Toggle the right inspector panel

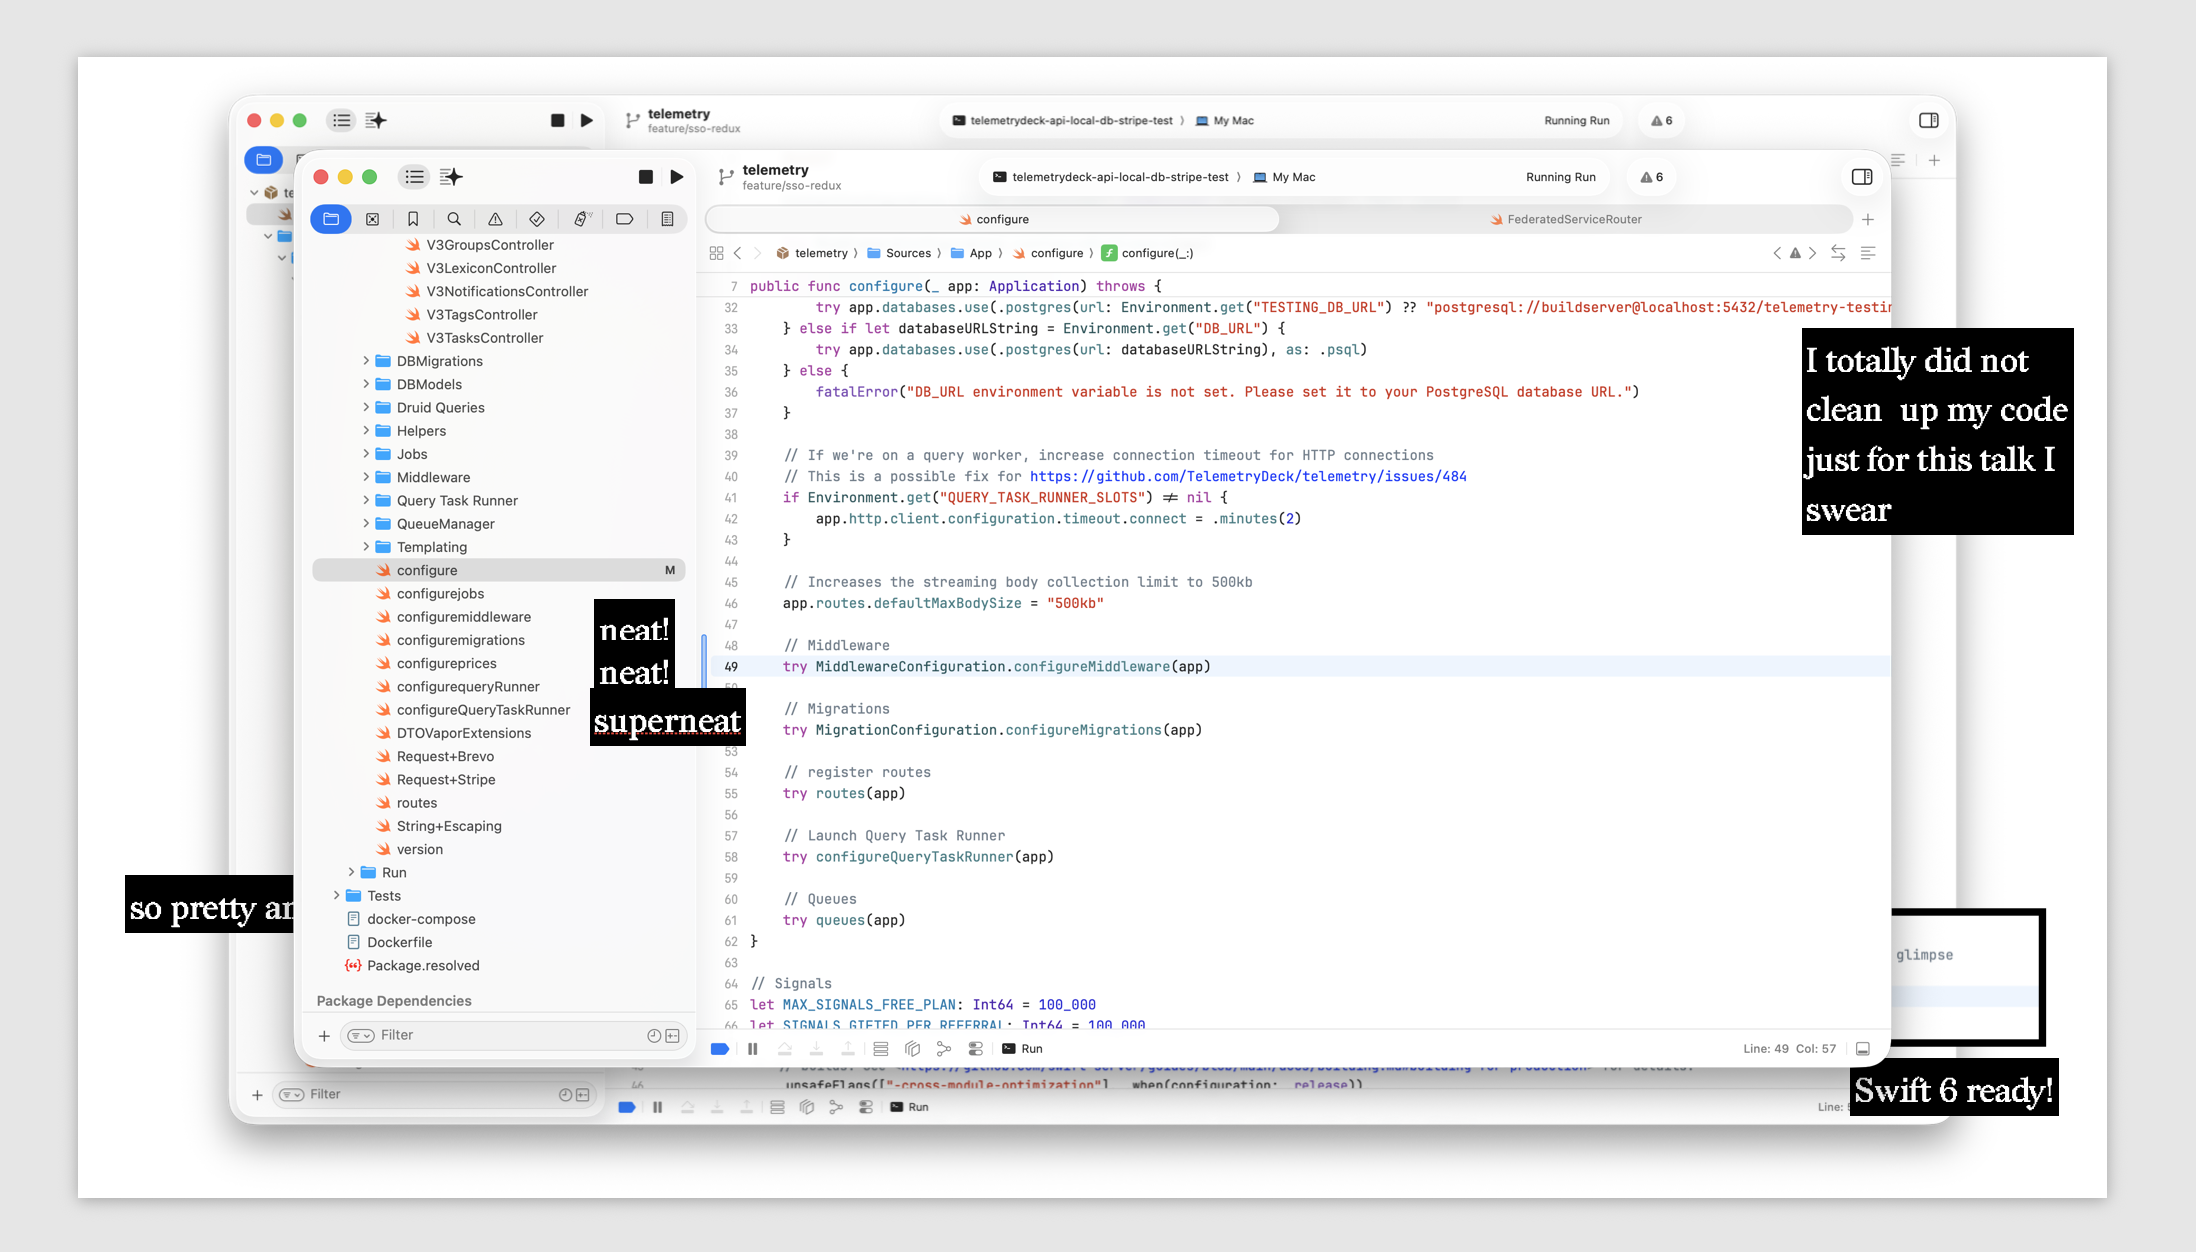tap(1861, 177)
